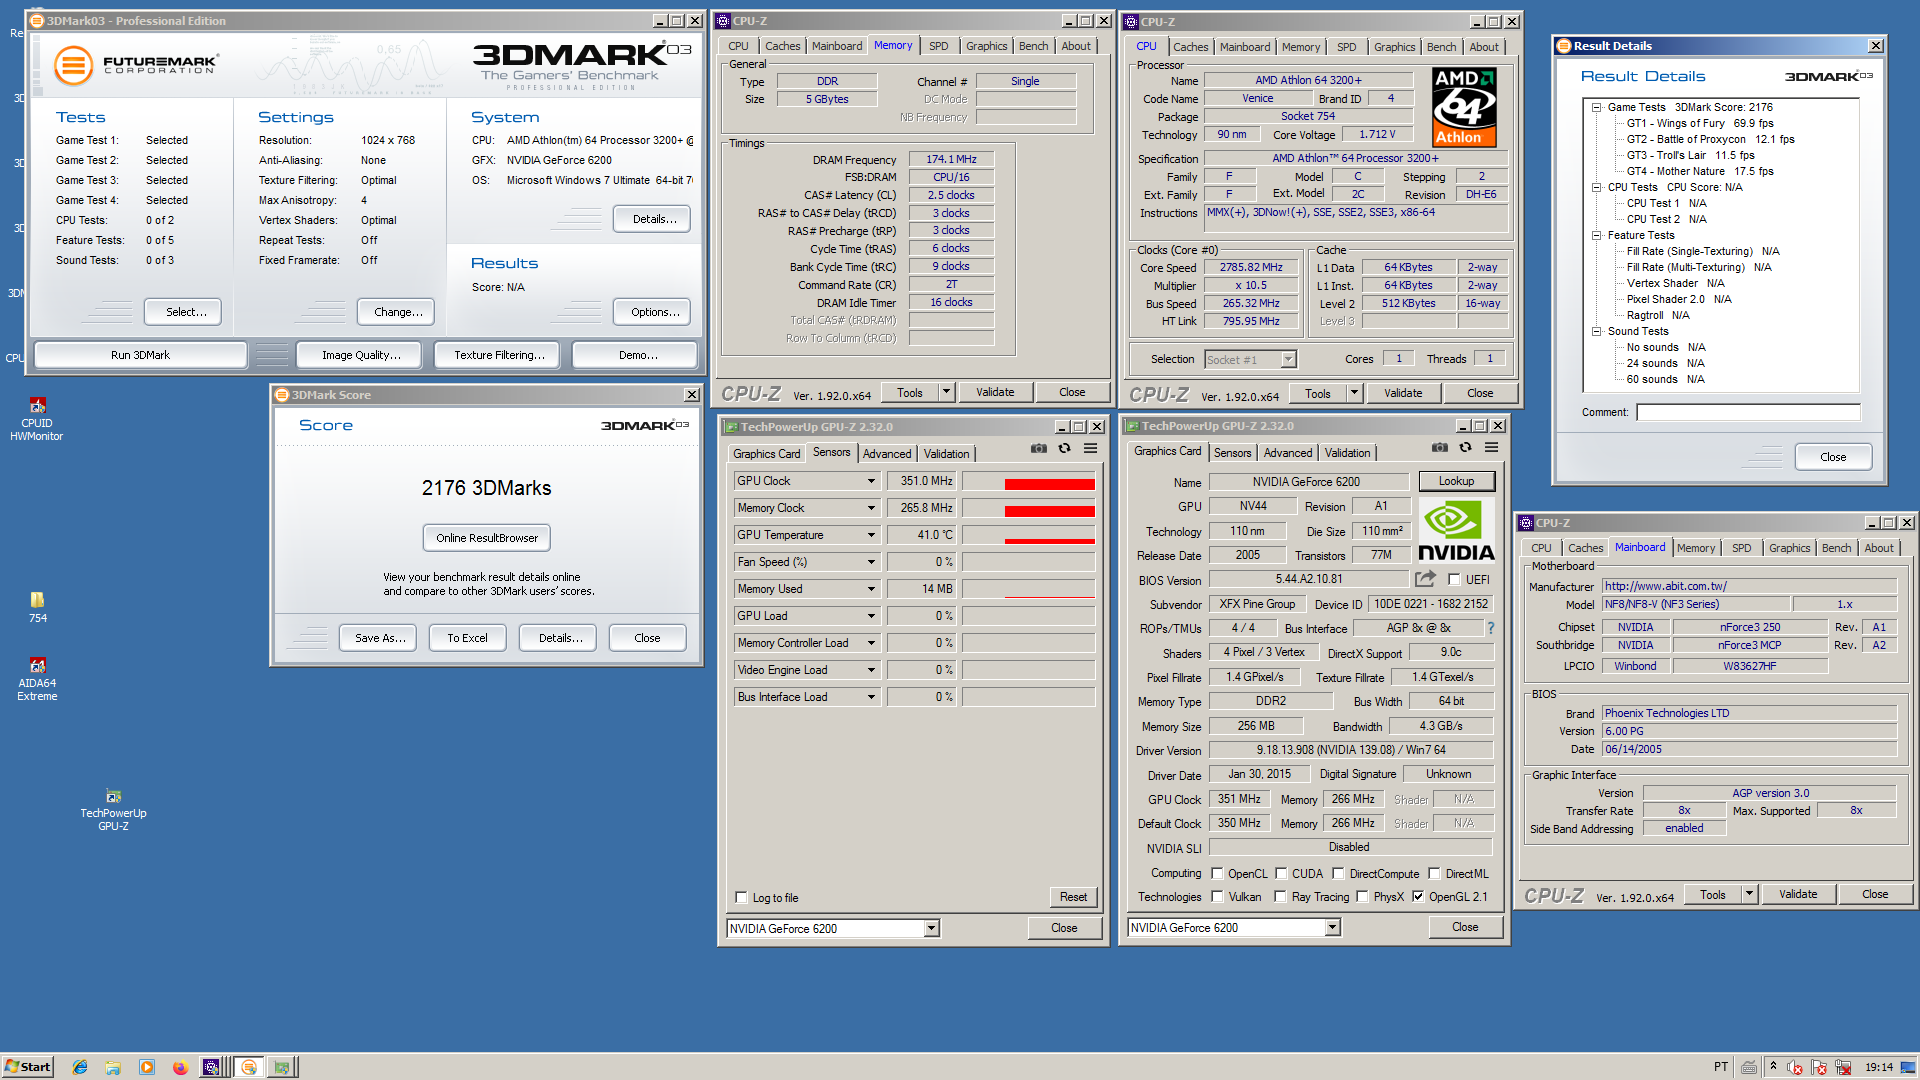The width and height of the screenshot is (1920, 1080).
Task: Click the BIOS export share icon
Action: click(1425, 579)
